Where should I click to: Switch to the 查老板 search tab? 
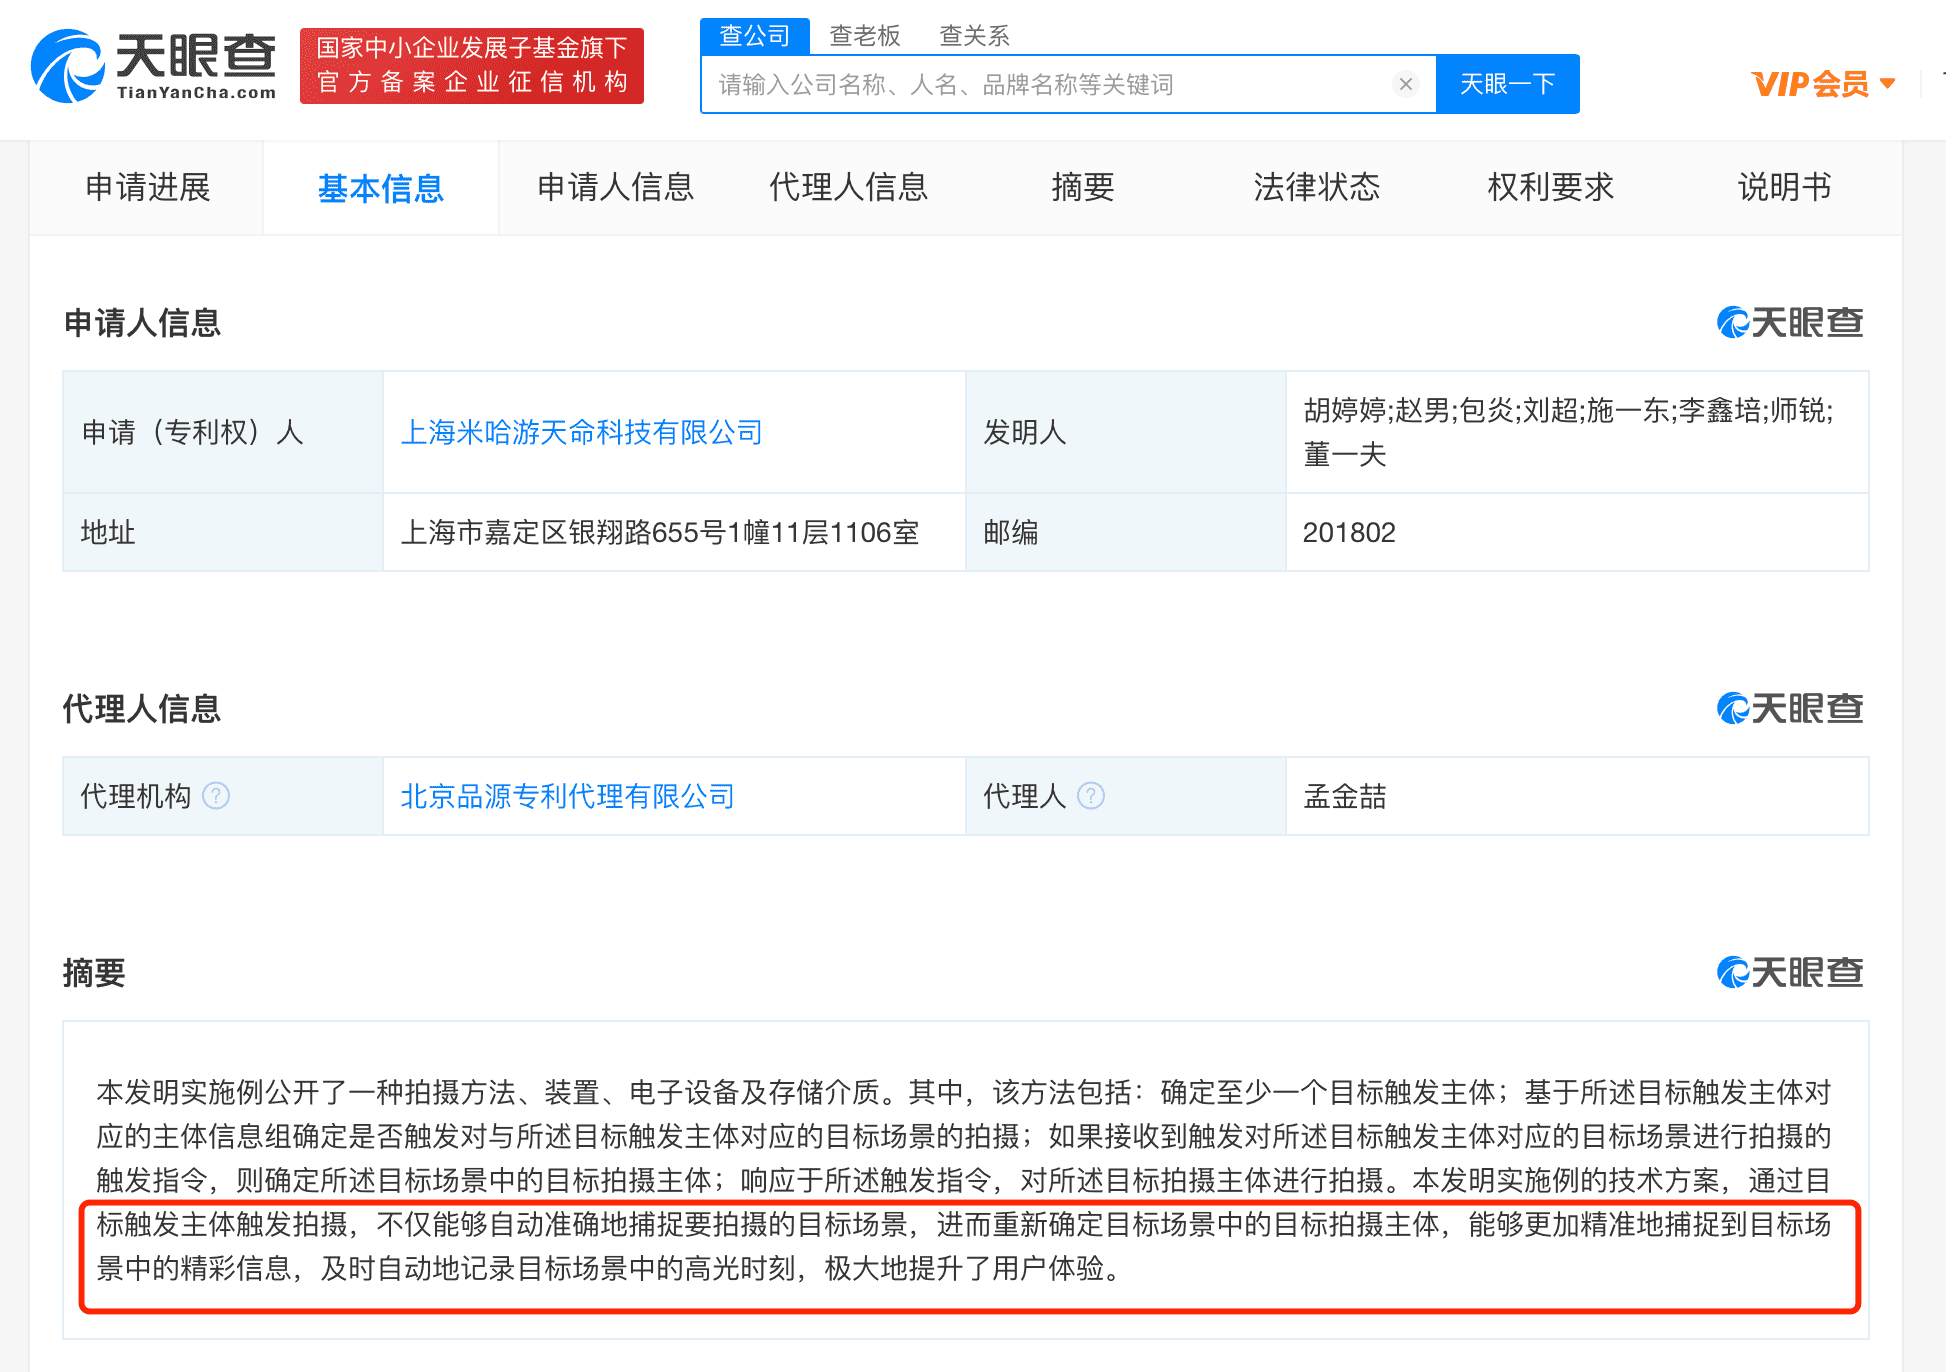click(x=865, y=36)
